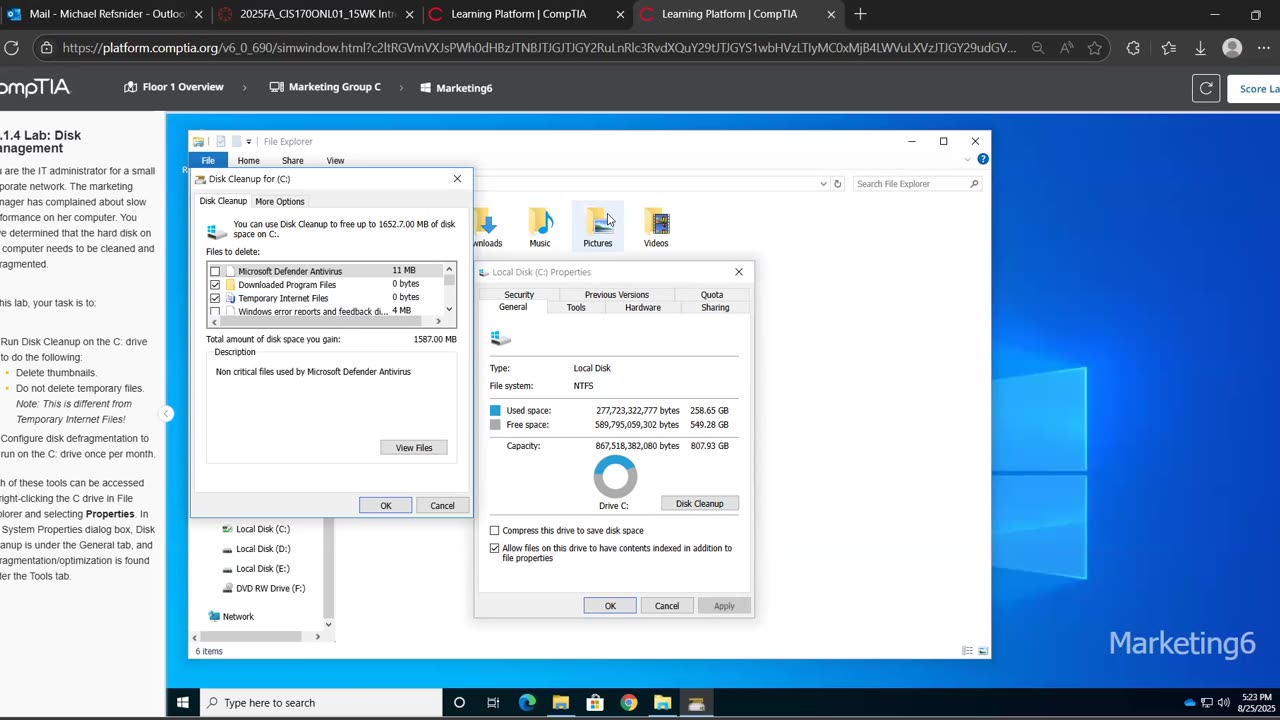The height and width of the screenshot is (720, 1280).
Task: Click right arrow of Files to delete scrollbar
Action: click(438, 321)
